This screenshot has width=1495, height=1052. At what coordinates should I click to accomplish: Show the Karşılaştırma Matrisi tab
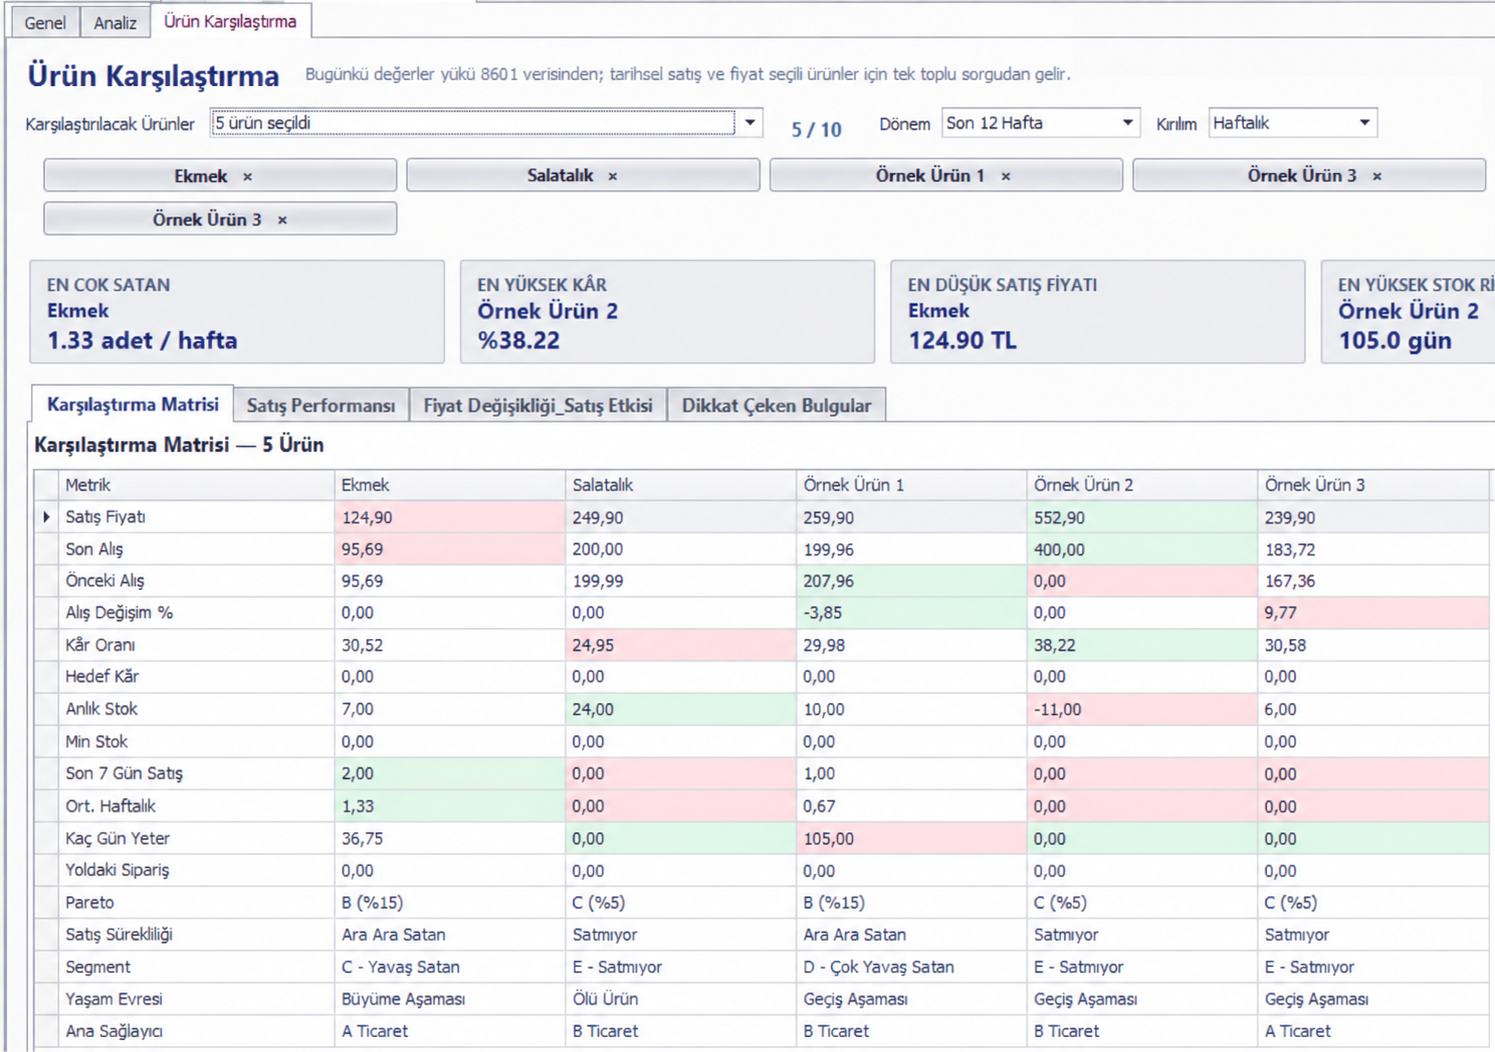[133, 404]
